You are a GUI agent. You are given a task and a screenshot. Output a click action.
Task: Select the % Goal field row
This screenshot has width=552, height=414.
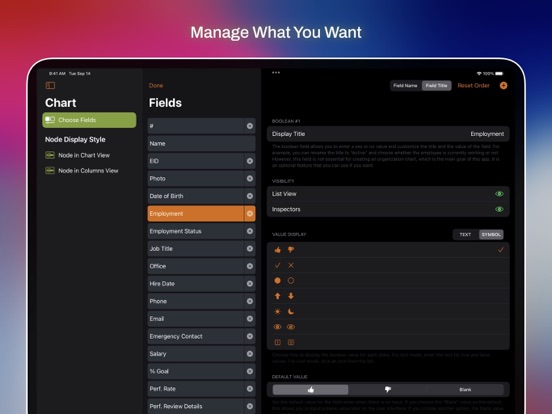coord(195,371)
